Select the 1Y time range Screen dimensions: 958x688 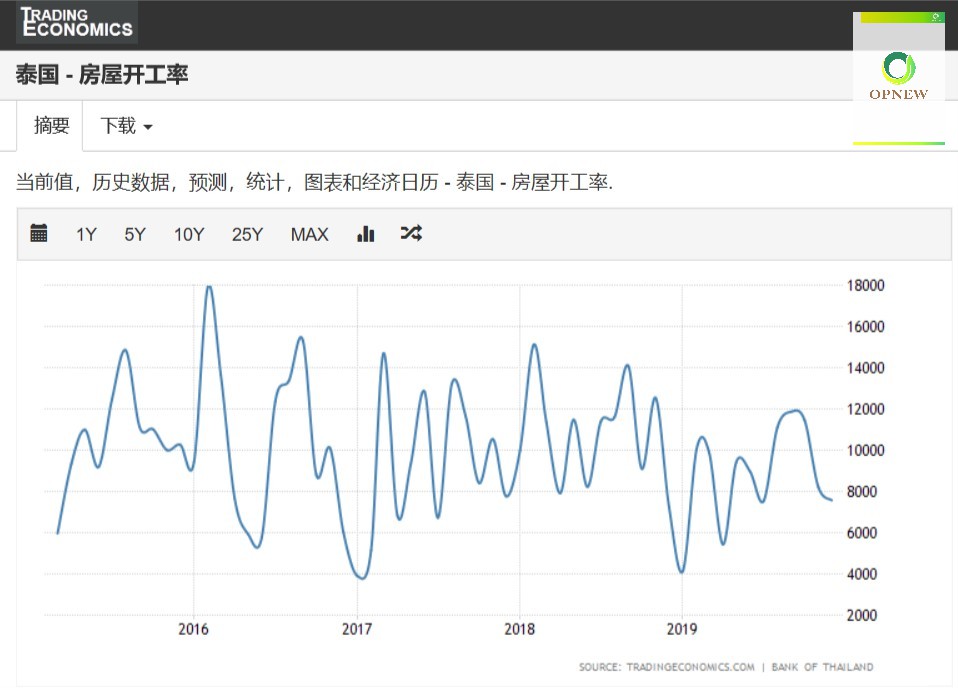86,234
